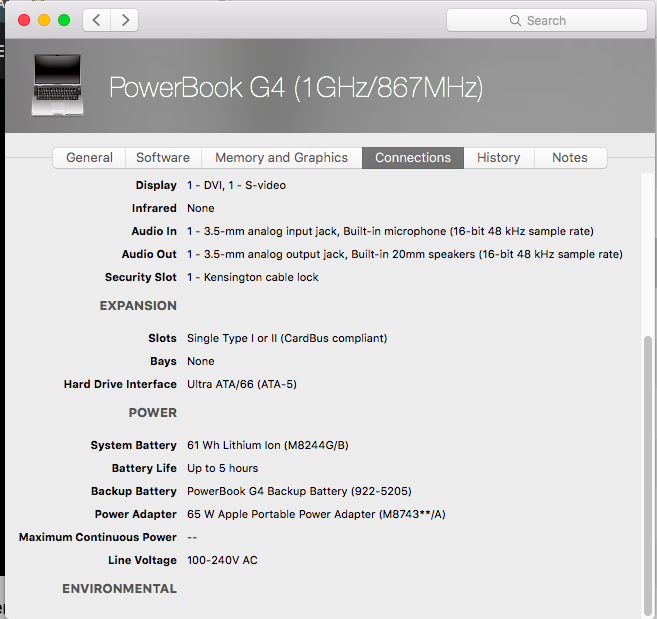Select the Connections tab

pos(413,158)
